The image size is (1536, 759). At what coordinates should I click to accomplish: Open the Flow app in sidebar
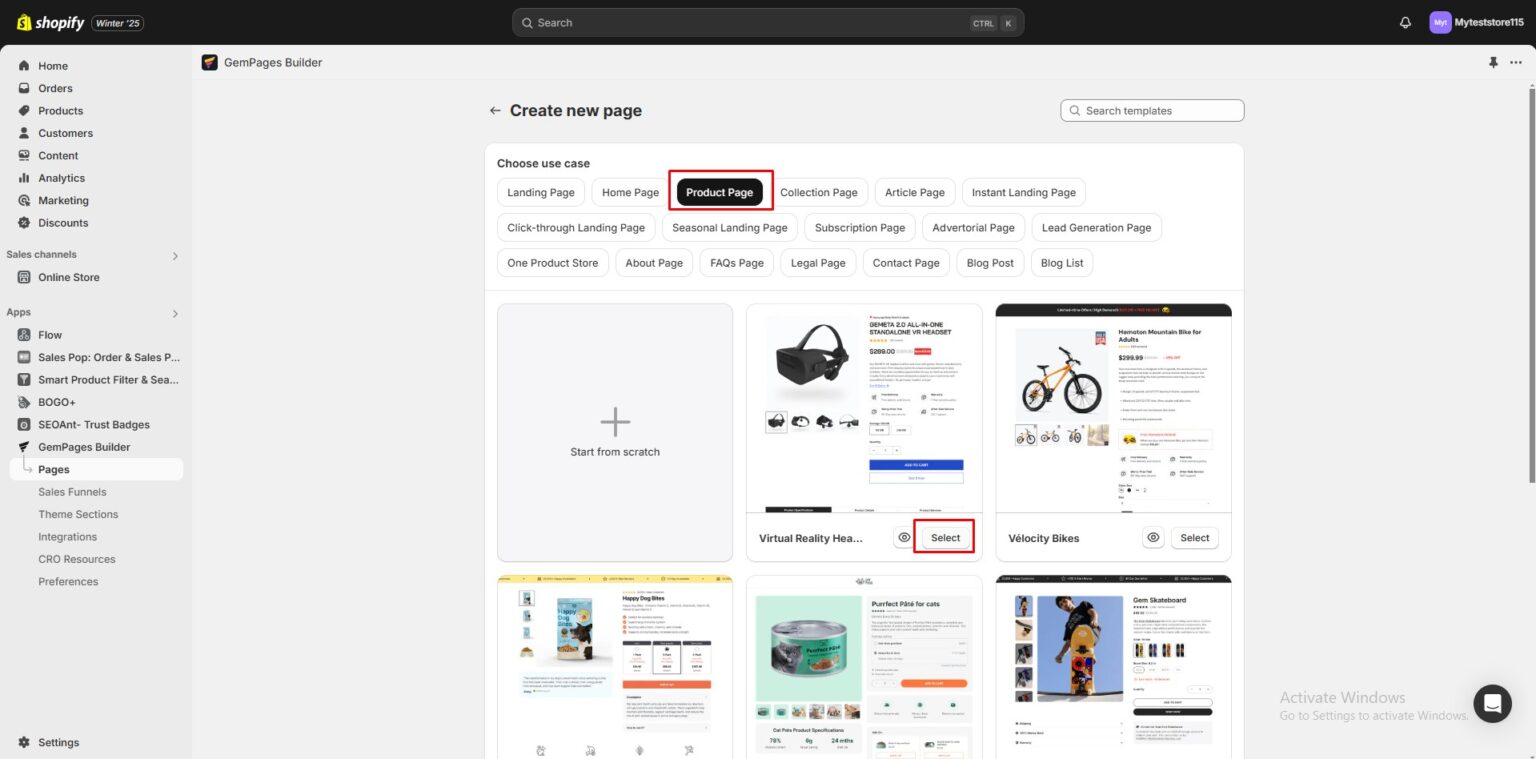pos(48,334)
